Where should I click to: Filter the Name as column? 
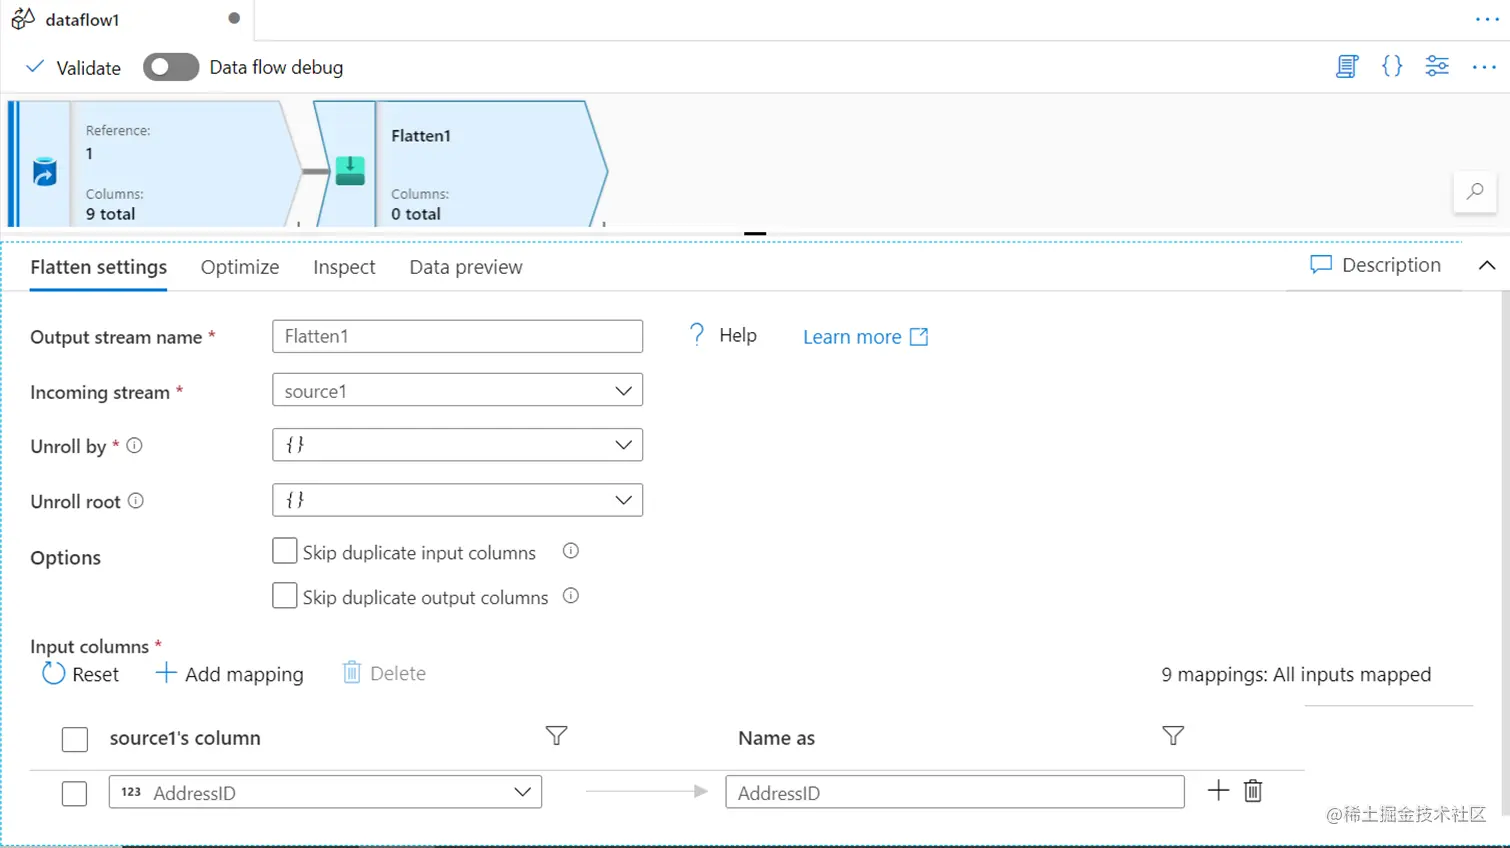(x=1173, y=736)
